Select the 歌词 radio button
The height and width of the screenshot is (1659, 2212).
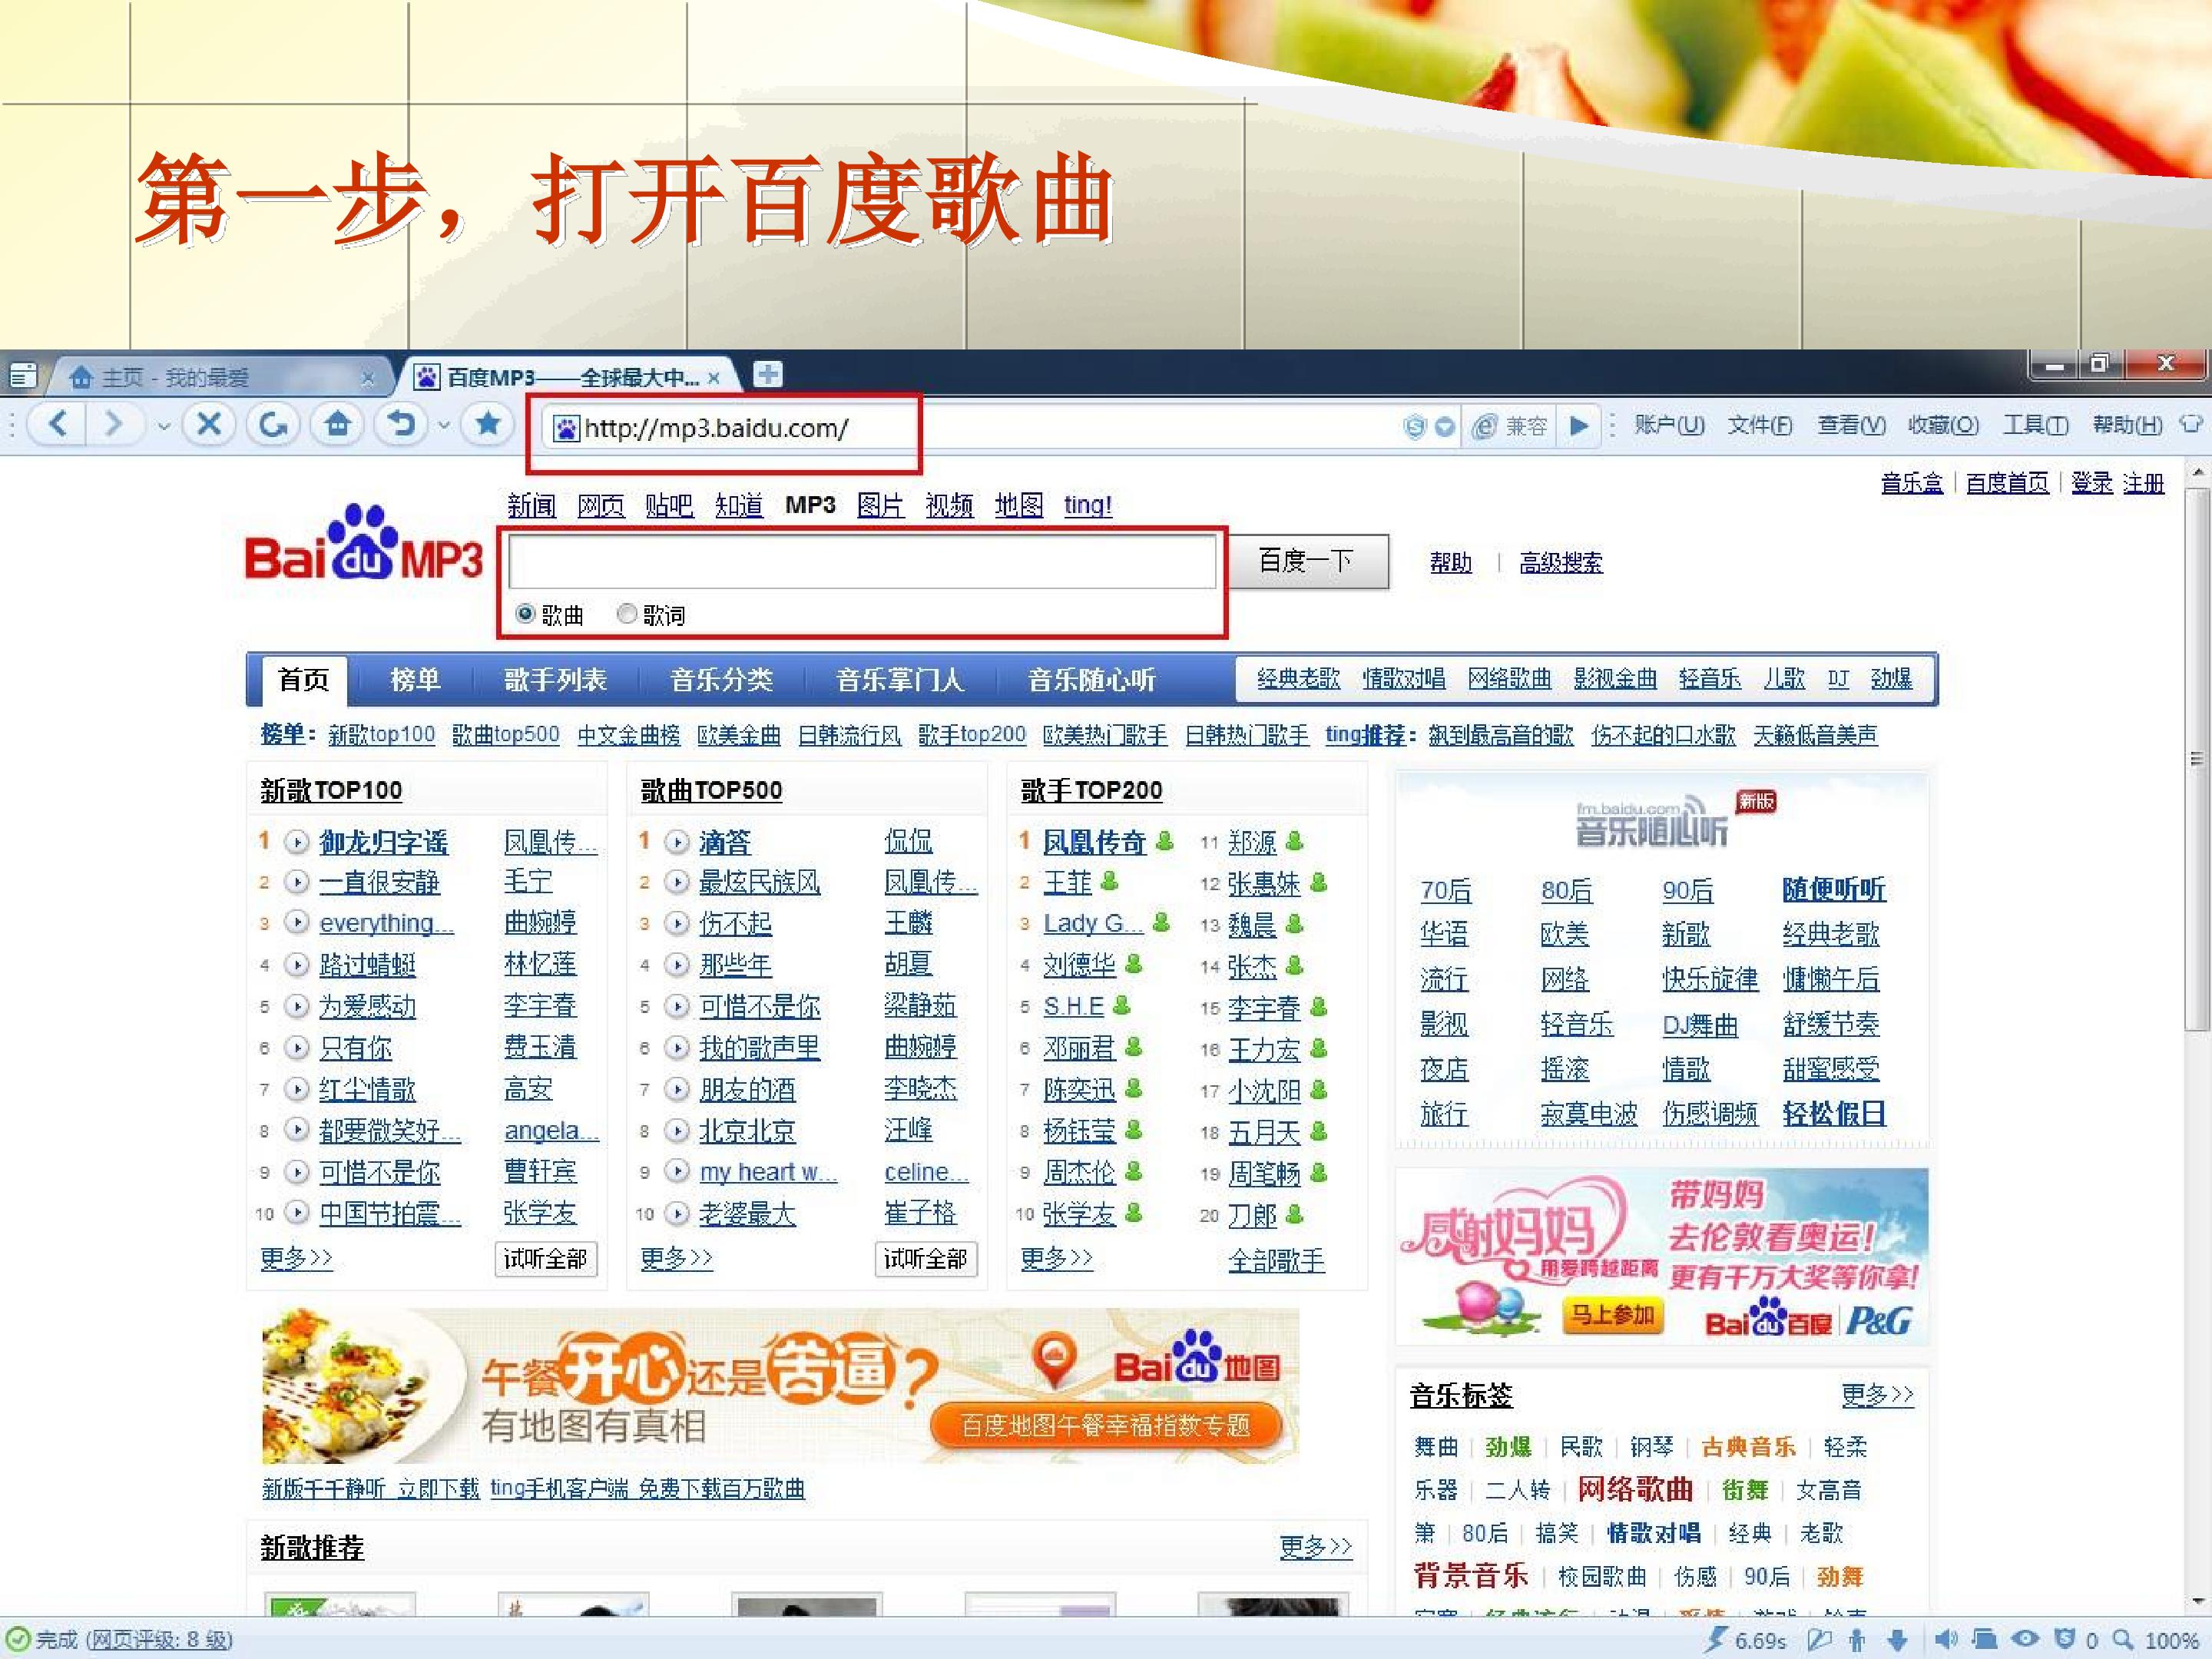click(x=627, y=613)
